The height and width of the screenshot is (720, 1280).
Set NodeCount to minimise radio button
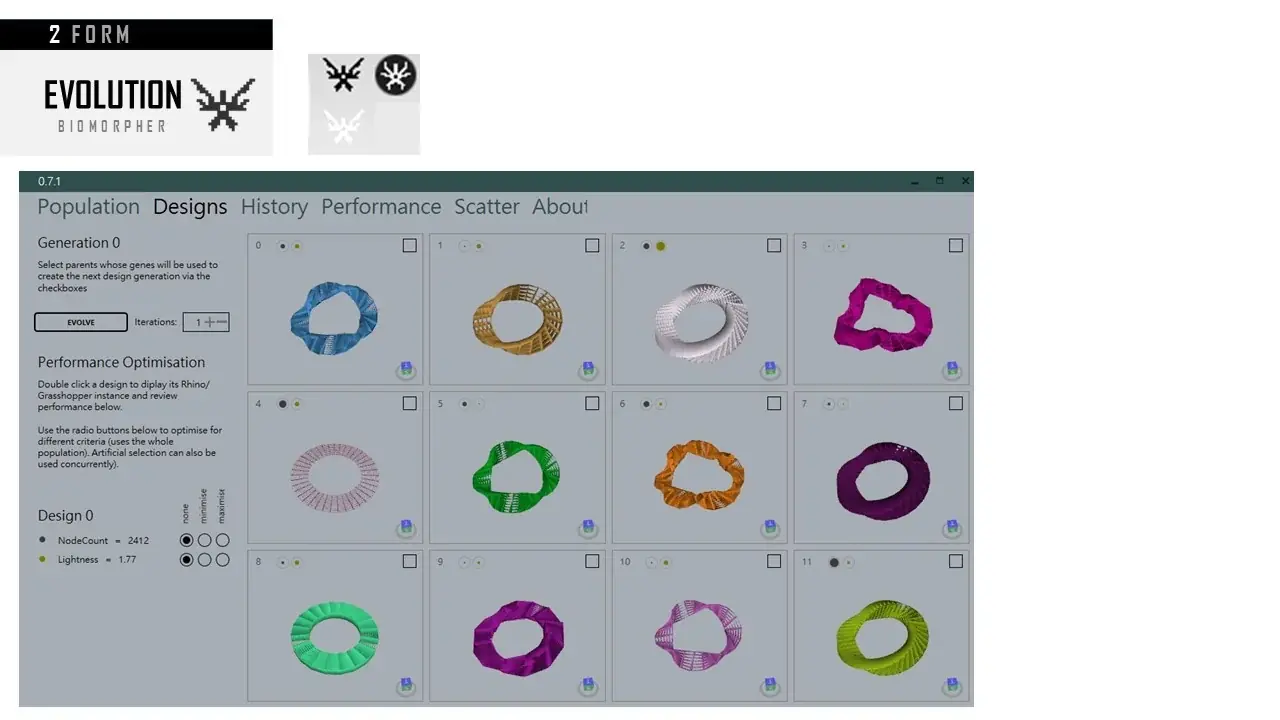tap(204, 540)
